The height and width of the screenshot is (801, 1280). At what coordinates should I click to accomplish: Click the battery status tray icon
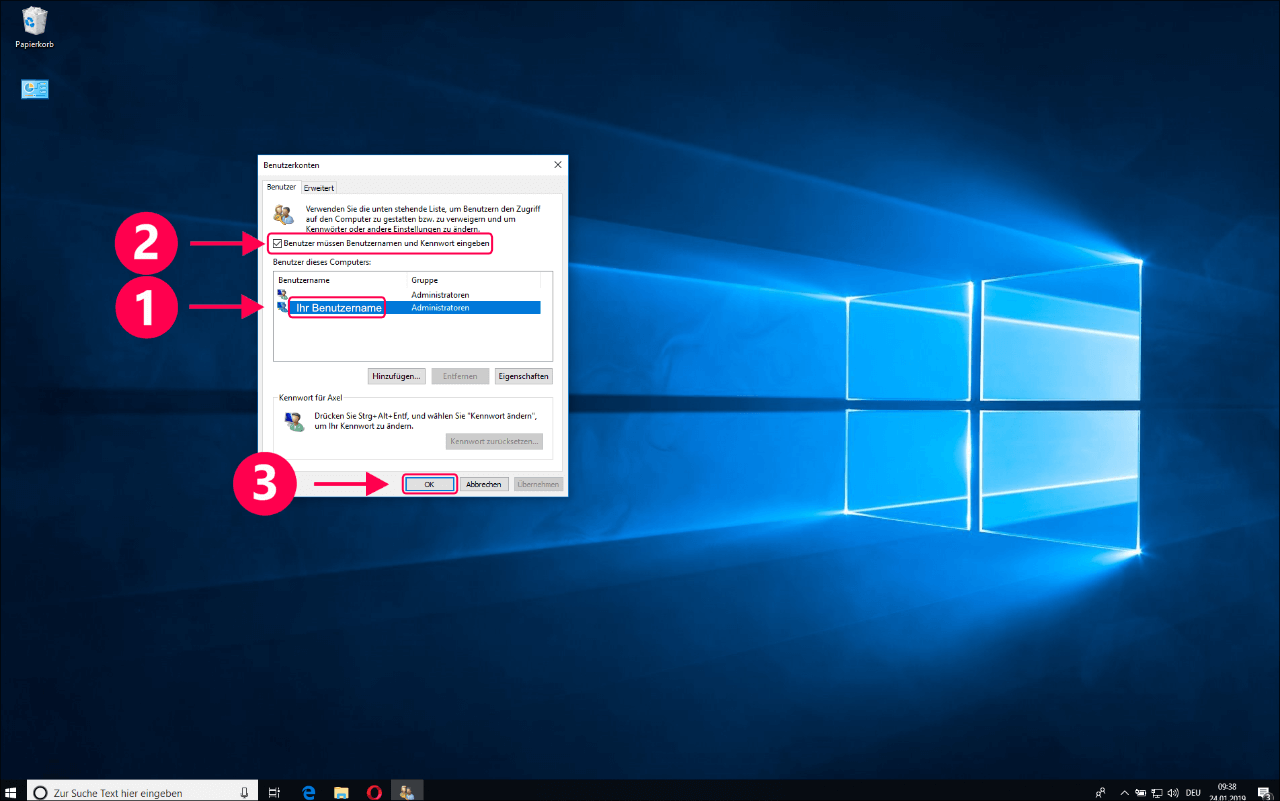coord(1141,792)
